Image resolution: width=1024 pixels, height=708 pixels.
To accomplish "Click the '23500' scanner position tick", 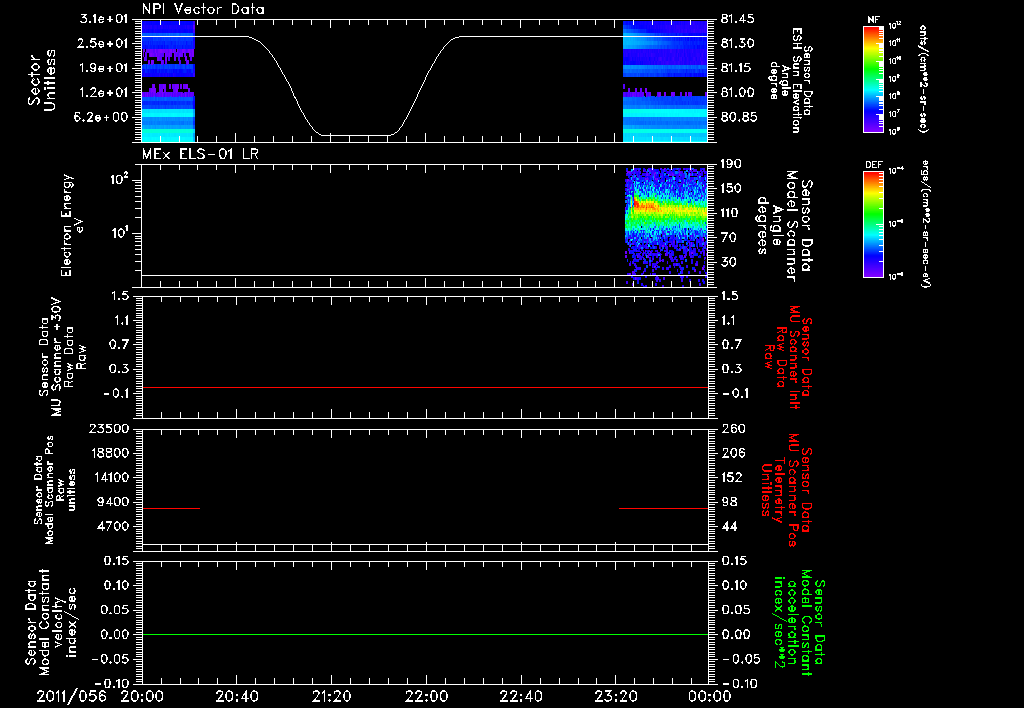I will click(108, 428).
